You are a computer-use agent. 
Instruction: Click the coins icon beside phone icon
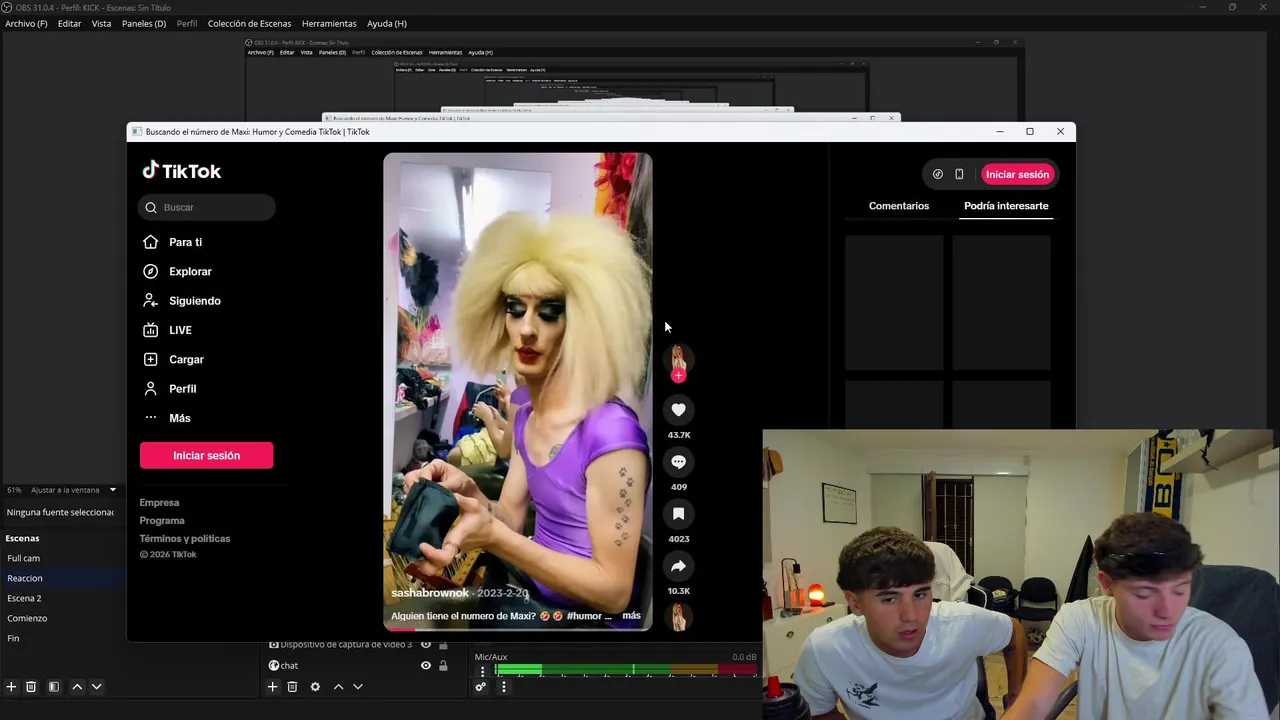(937, 174)
